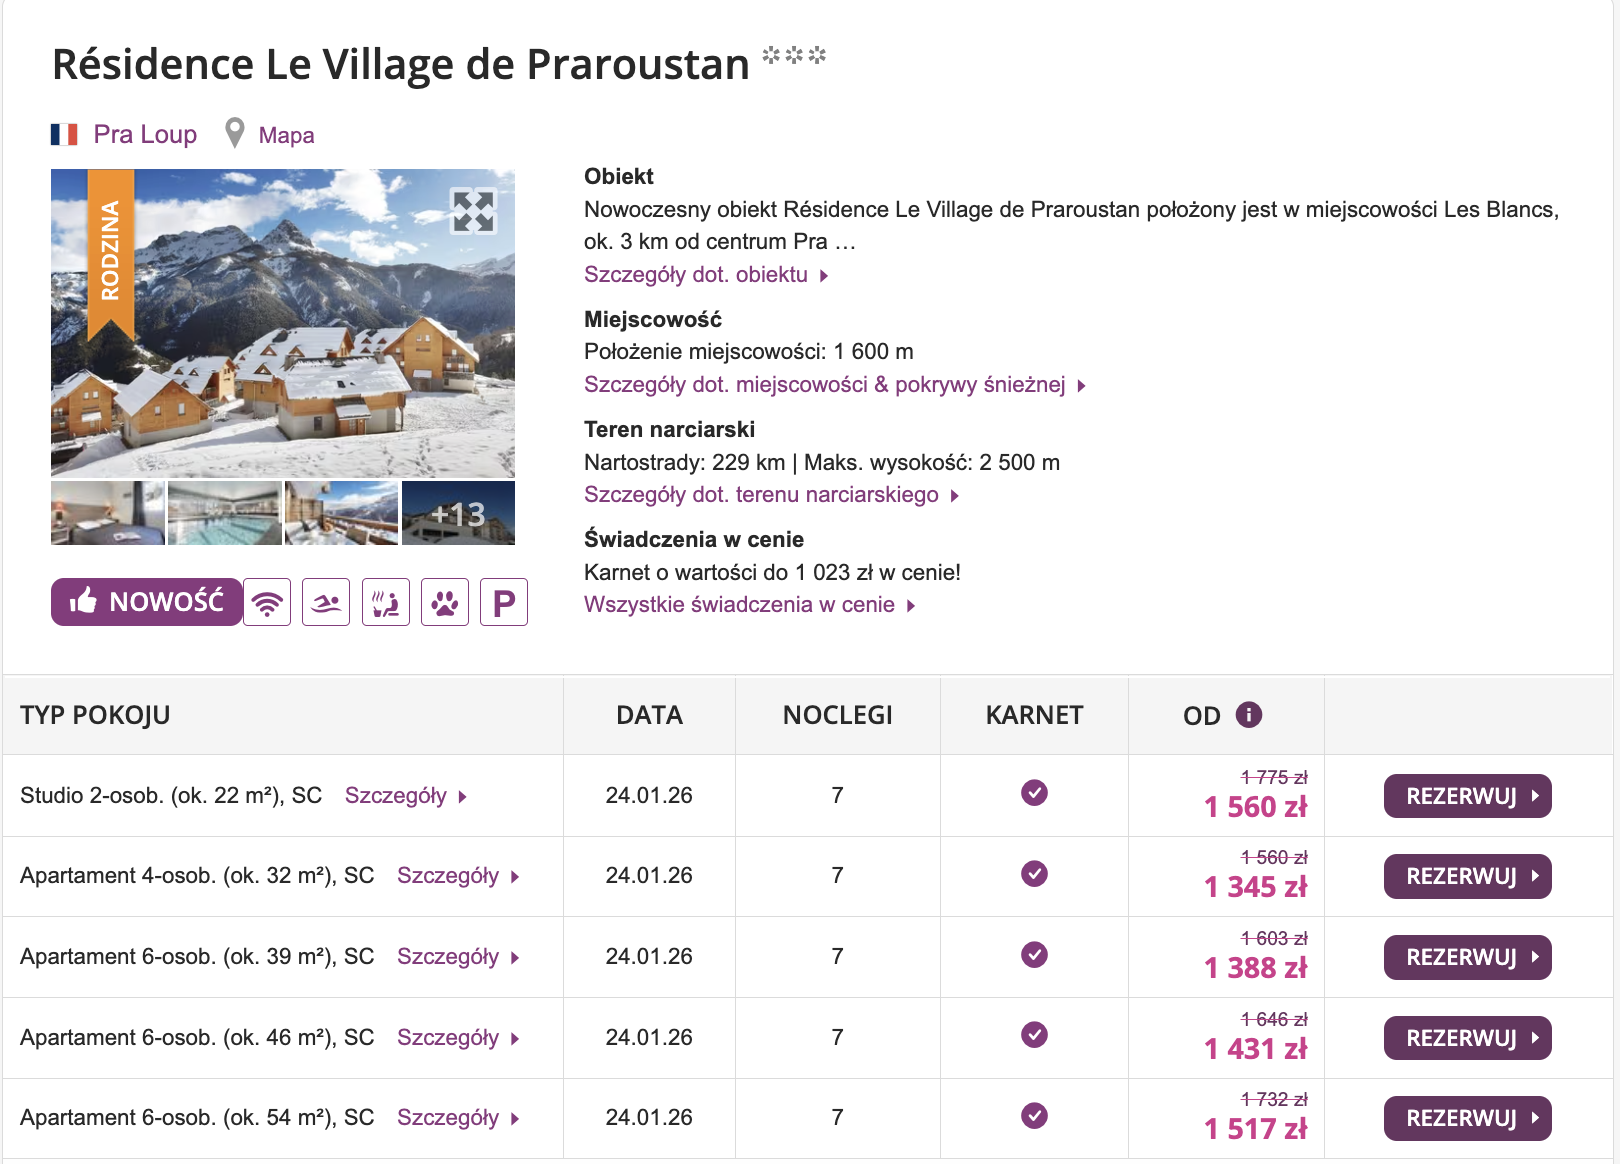Click the karnet checkmark in the 54 m² row
Screen dimensions: 1620x1164
[x=1034, y=1117]
